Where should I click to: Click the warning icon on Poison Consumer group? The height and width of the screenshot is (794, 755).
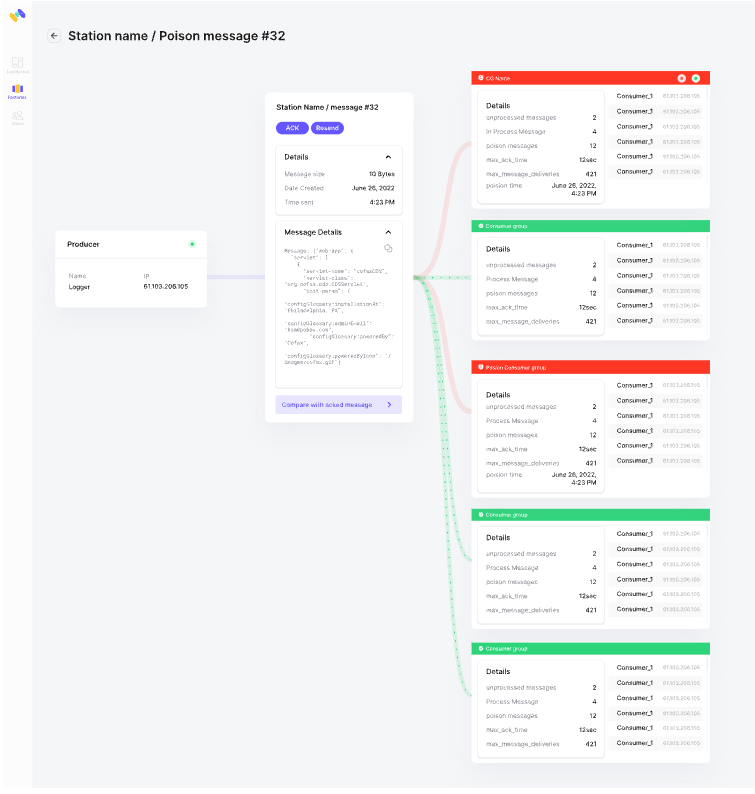(x=481, y=367)
